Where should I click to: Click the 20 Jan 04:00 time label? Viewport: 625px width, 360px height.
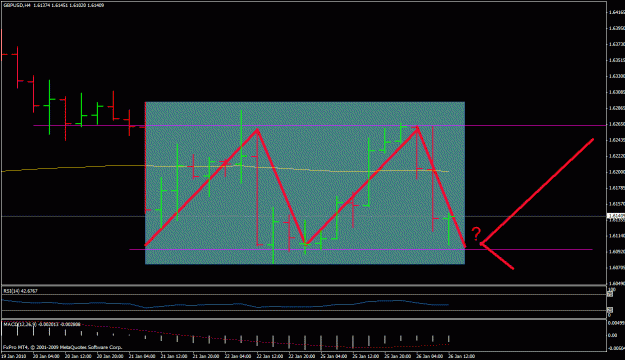[46, 356]
